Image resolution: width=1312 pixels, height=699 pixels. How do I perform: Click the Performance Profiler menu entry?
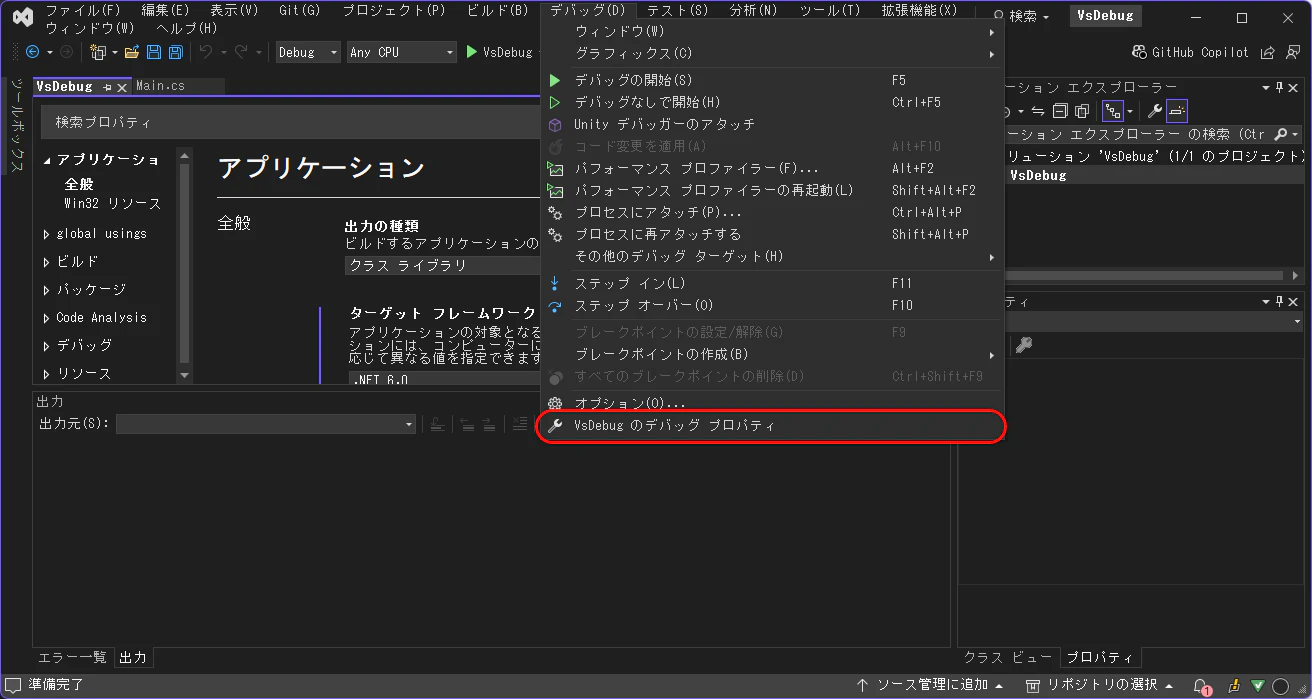772,168
